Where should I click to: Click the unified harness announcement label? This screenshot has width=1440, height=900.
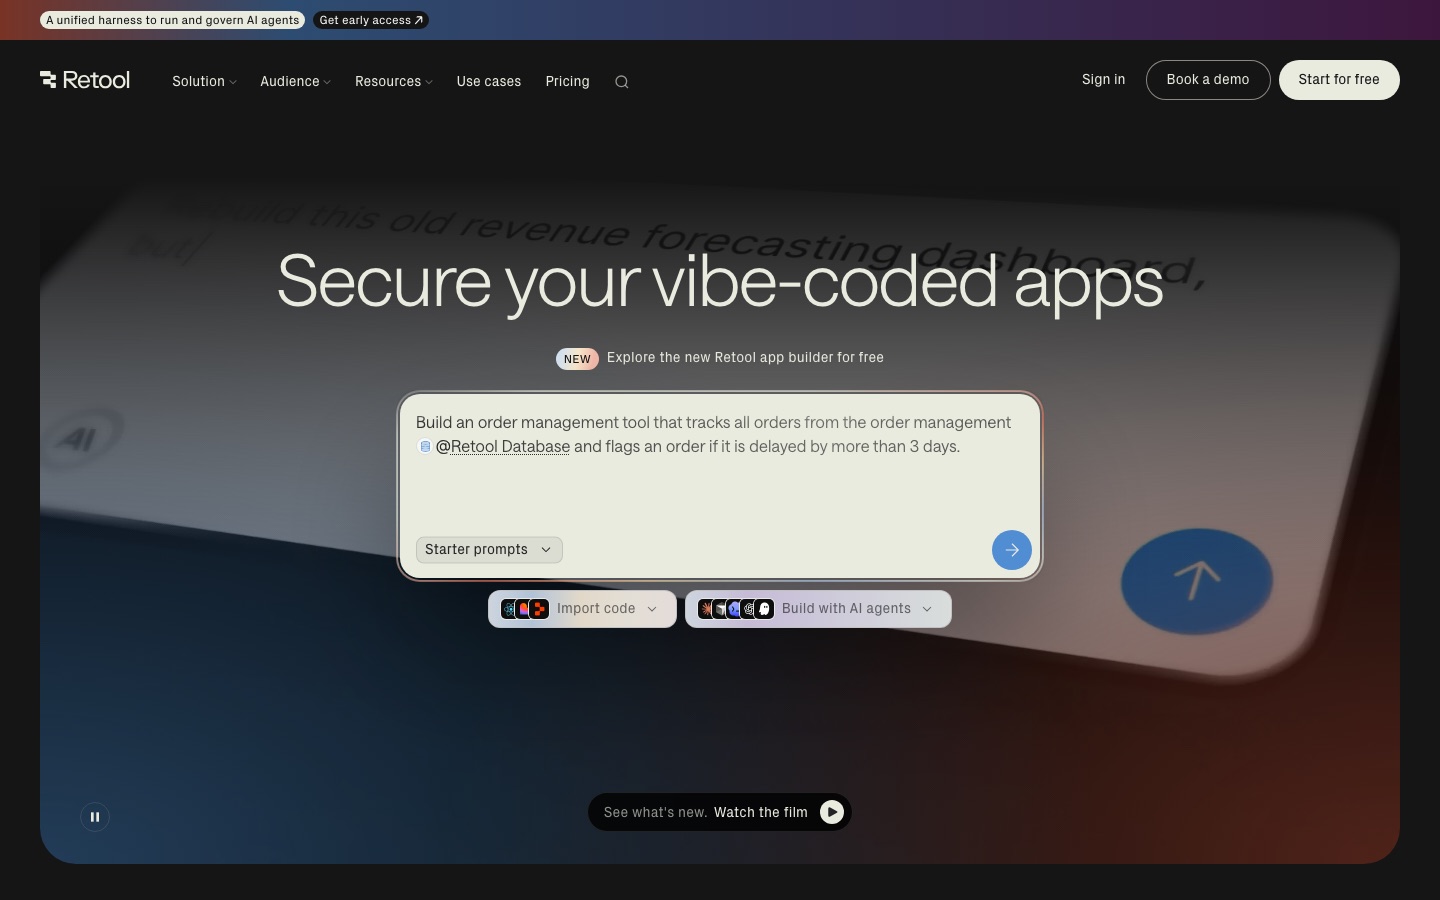point(172,20)
